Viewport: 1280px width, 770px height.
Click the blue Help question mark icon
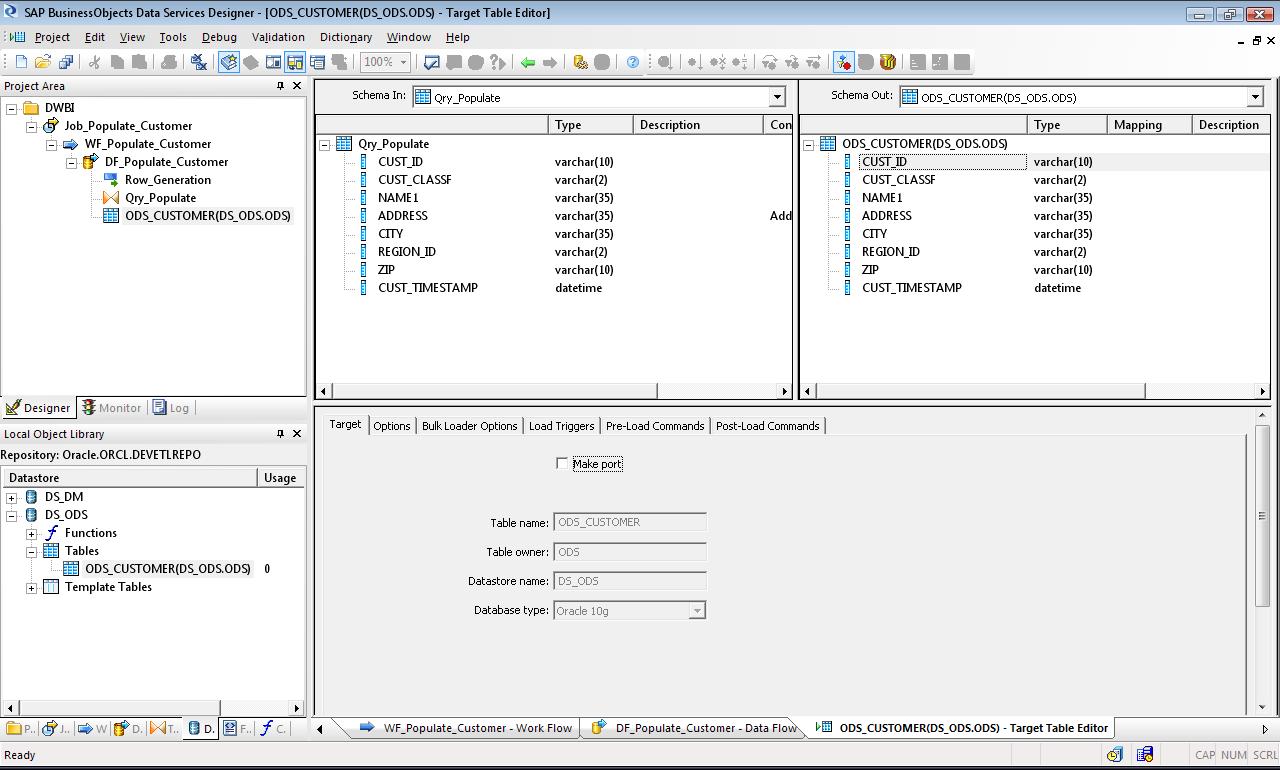point(633,62)
